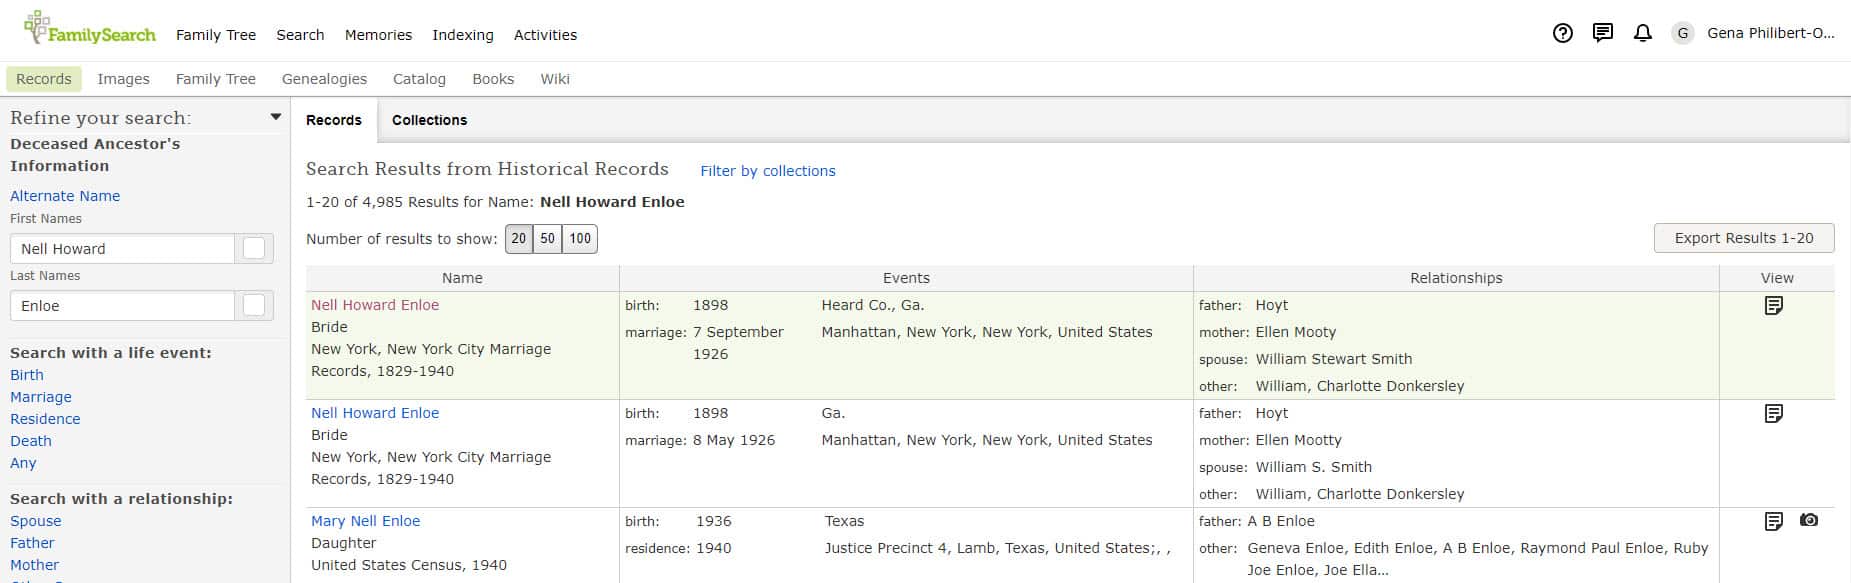Open camera image icon for Mary Nell Enloe
Viewport: 1851px width, 583px height.
pyautogui.click(x=1809, y=520)
